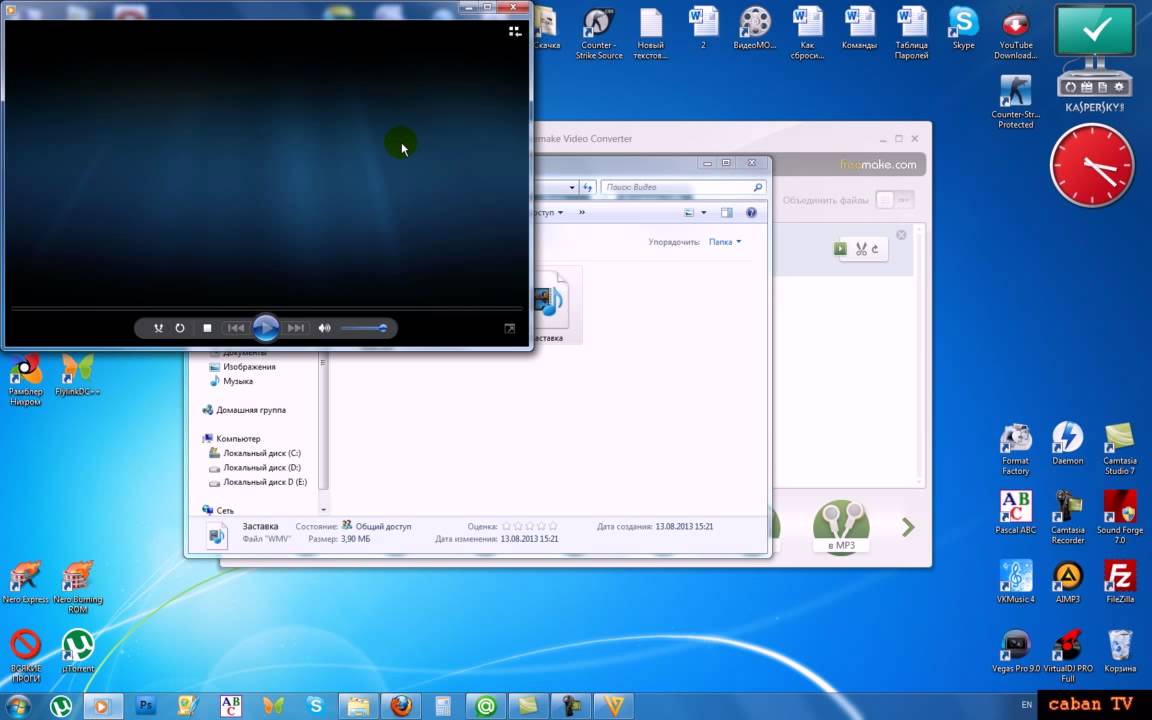The height and width of the screenshot is (720, 1152).
Task: Show next output formats arrow in Freemake
Action: (908, 527)
